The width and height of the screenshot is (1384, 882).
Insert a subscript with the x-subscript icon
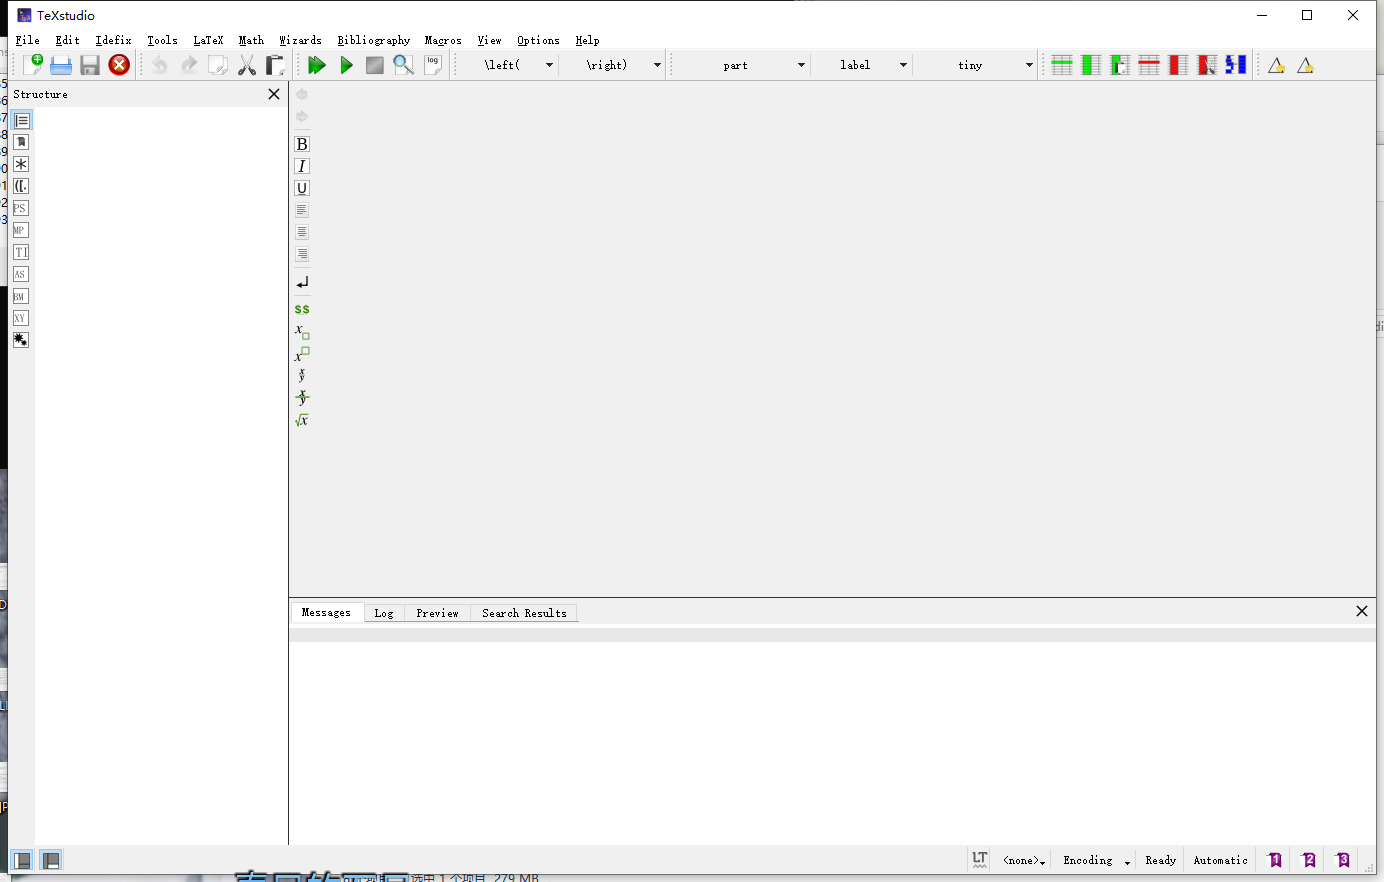click(302, 332)
